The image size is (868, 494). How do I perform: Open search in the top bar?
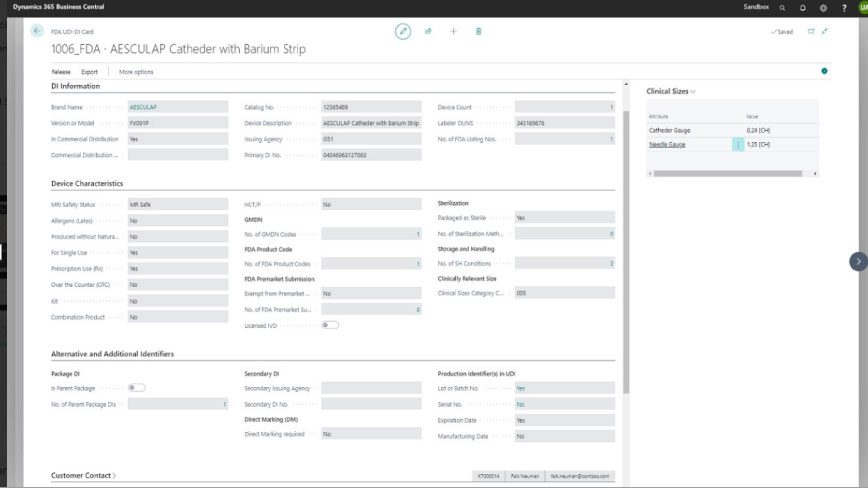pyautogui.click(x=782, y=8)
